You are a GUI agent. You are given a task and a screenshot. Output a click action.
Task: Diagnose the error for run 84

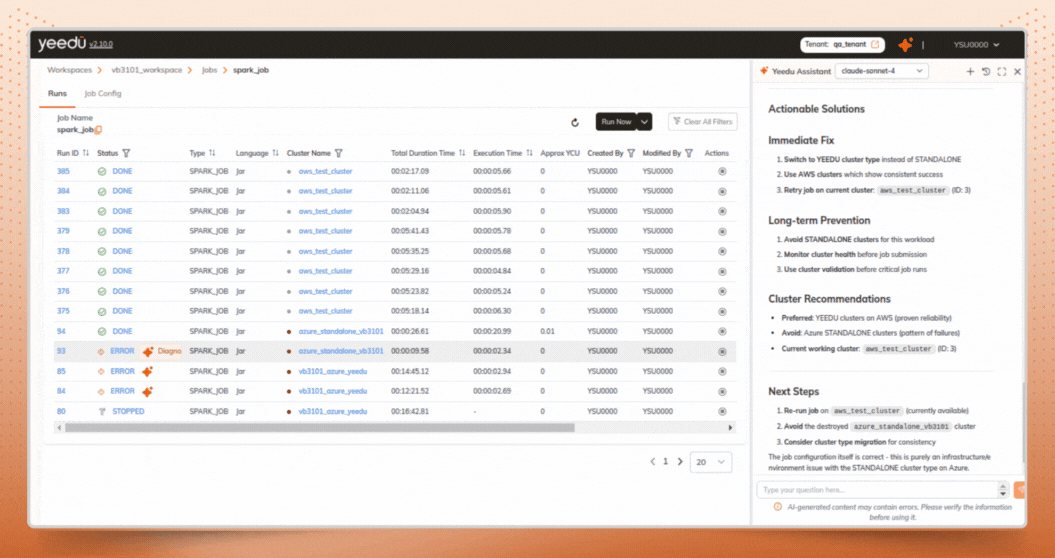[x=148, y=391]
